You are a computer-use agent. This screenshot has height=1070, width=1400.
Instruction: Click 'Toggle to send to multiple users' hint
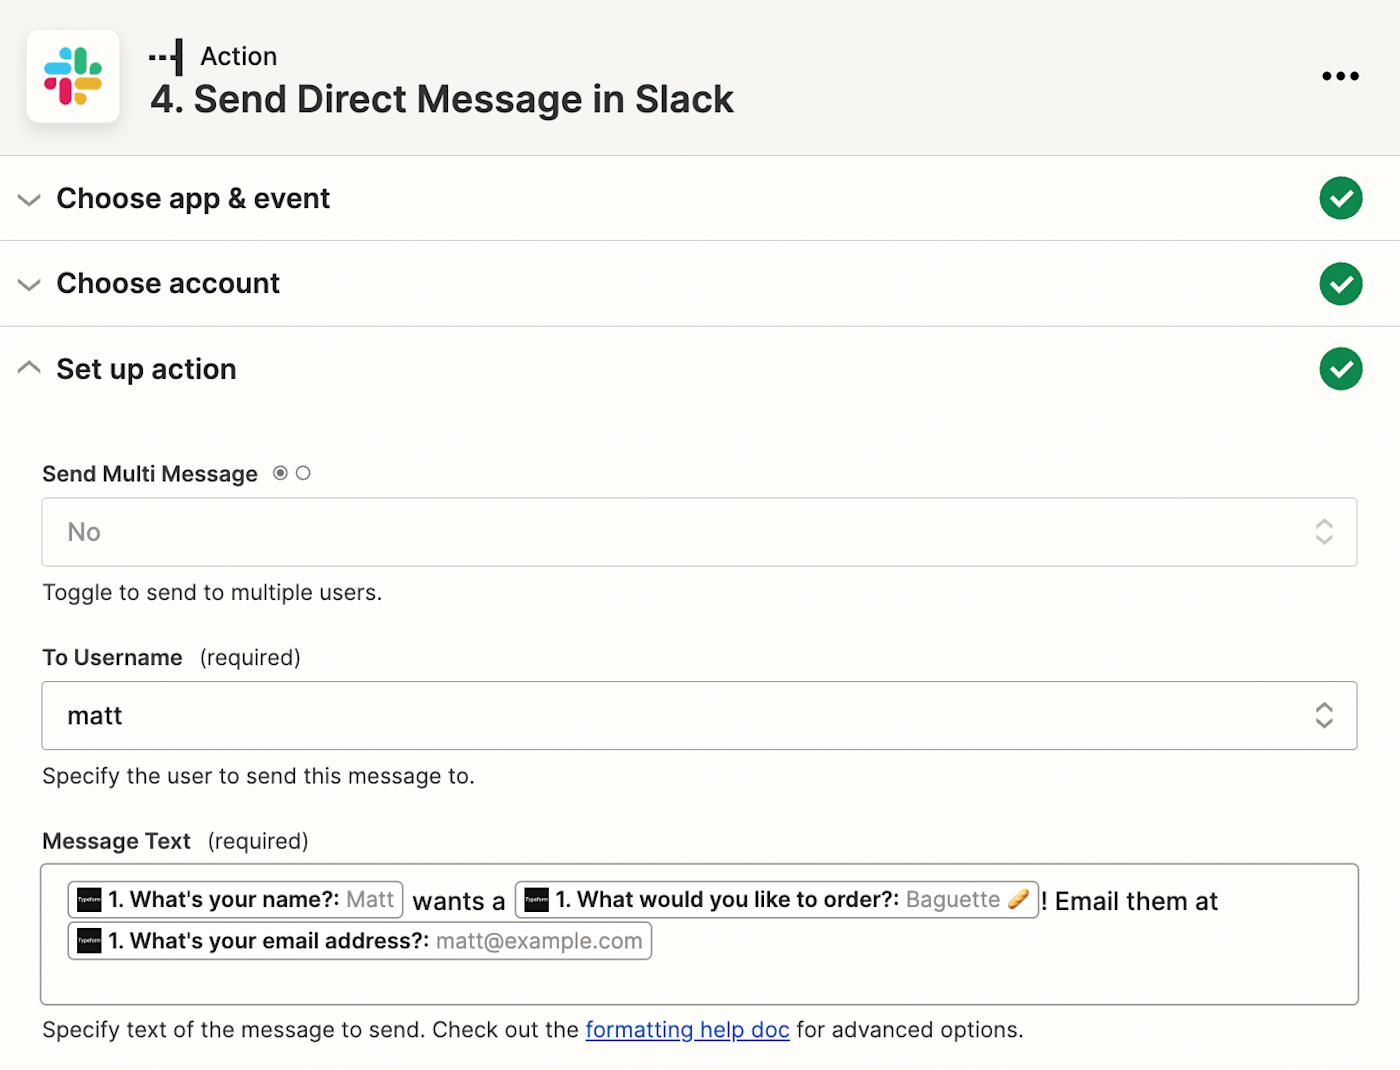[x=212, y=593]
